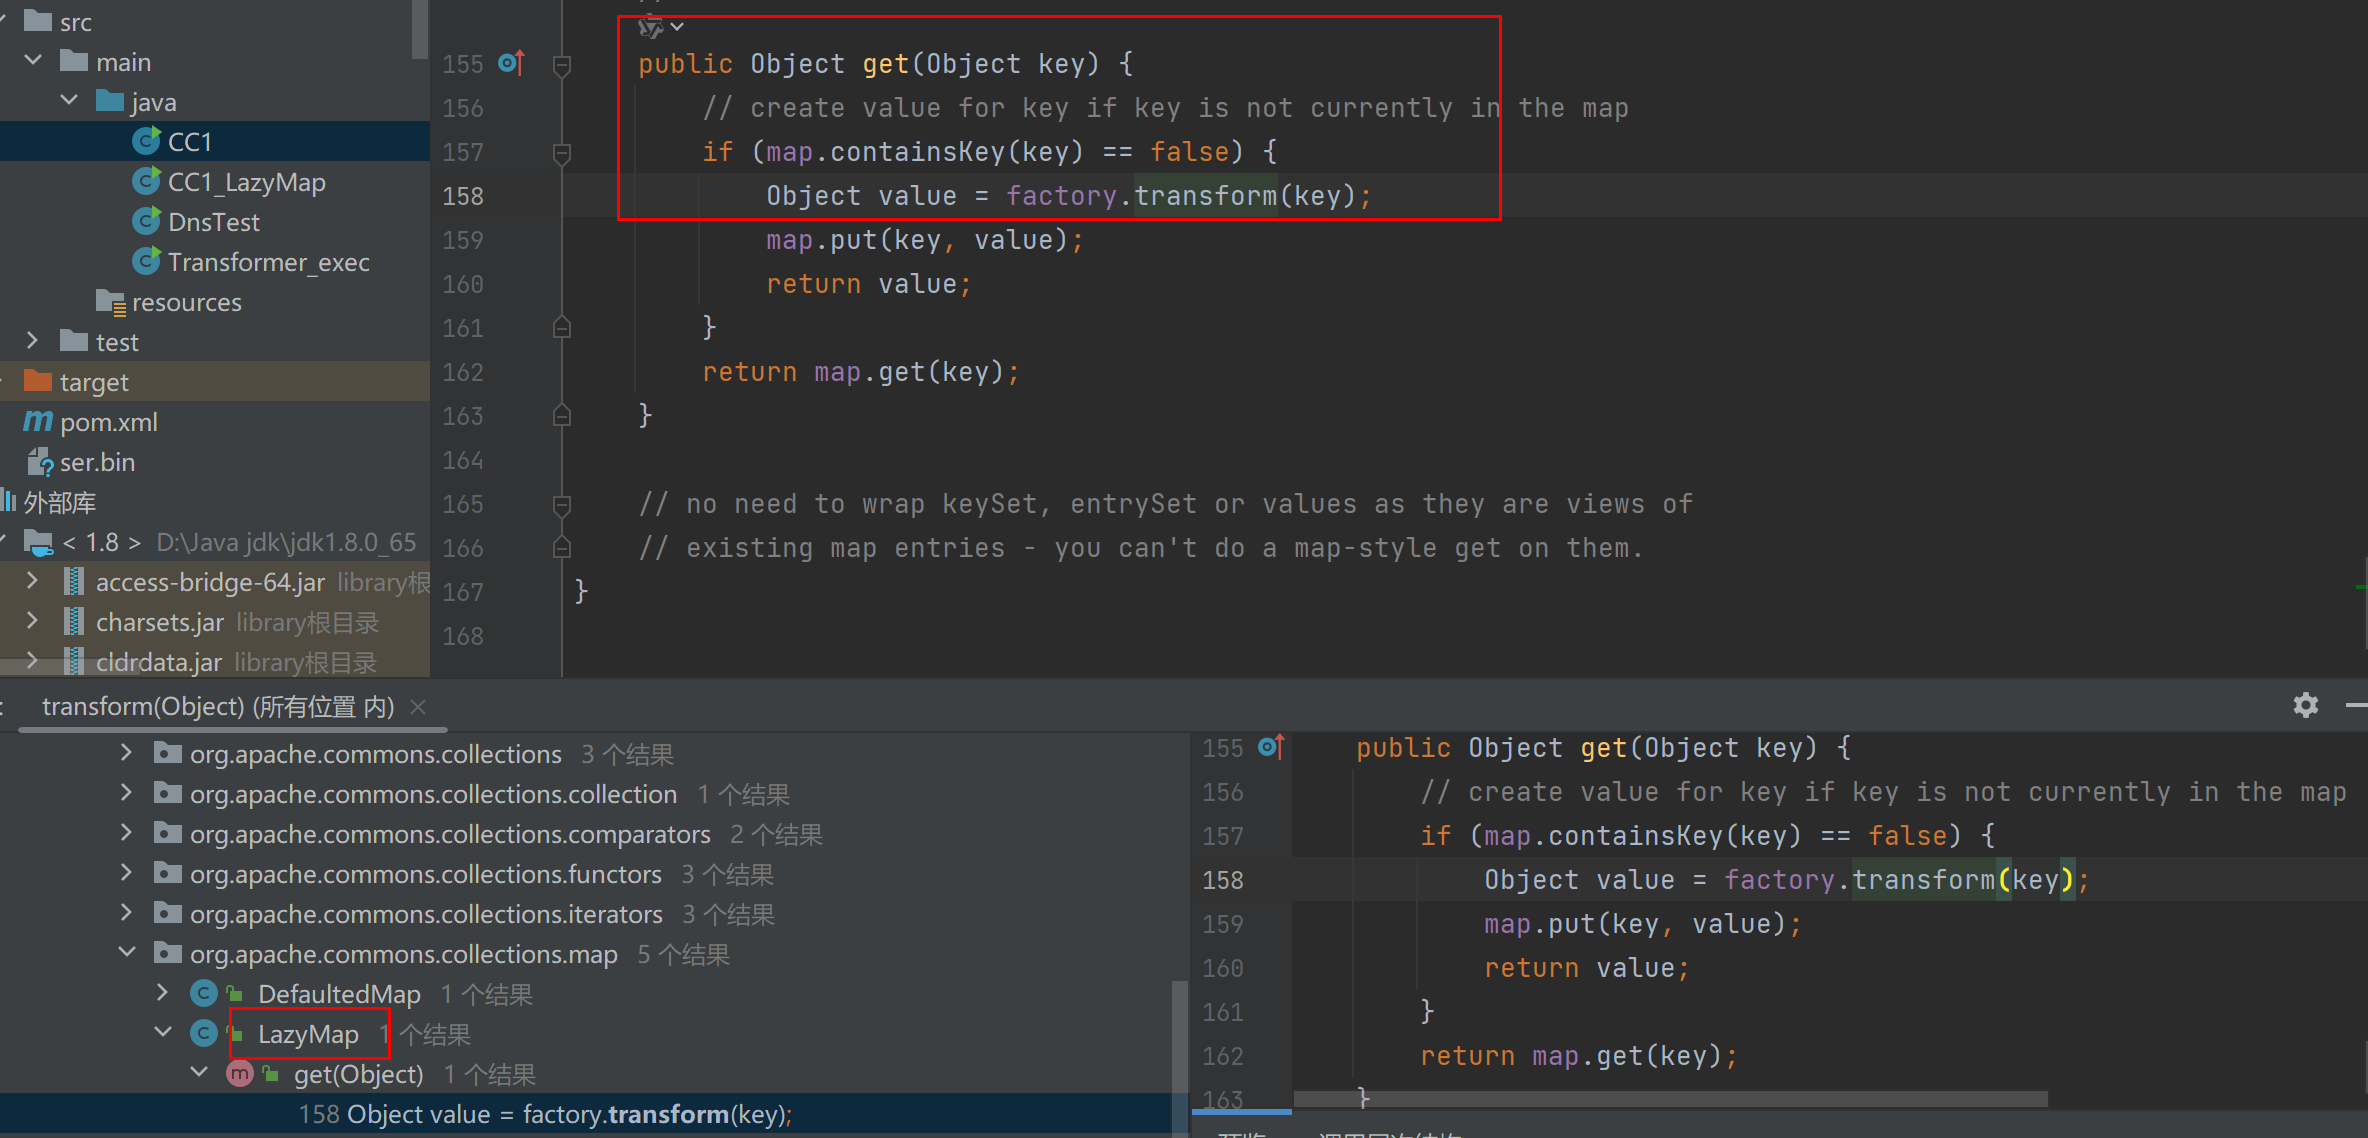Click the CC1 class icon
Image resolution: width=2368 pixels, height=1138 pixels.
click(147, 141)
